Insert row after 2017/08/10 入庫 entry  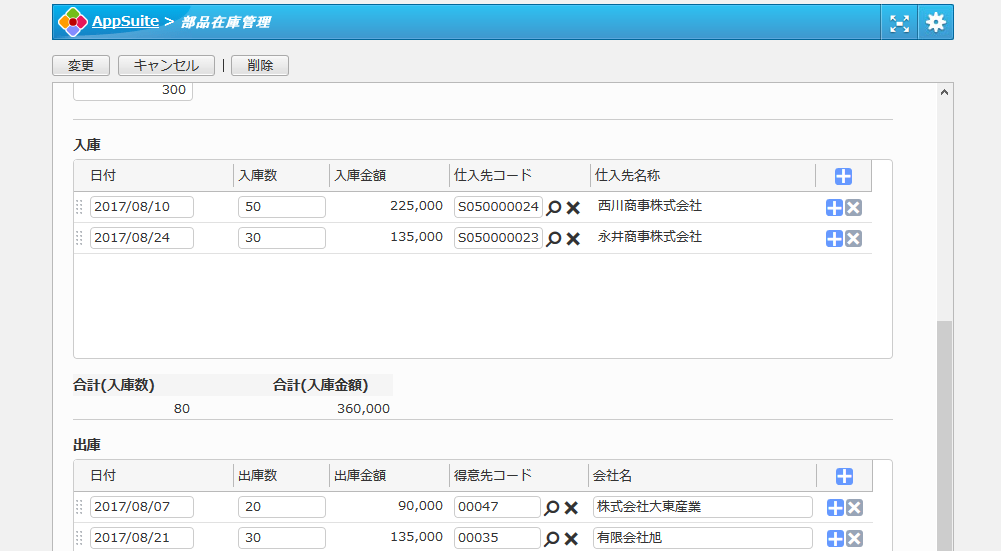point(834,208)
